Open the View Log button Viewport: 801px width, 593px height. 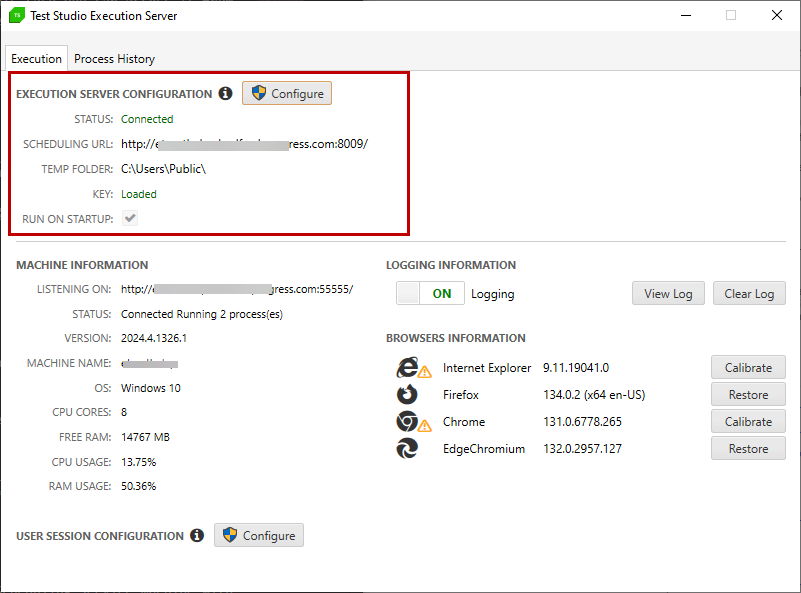[x=668, y=293]
